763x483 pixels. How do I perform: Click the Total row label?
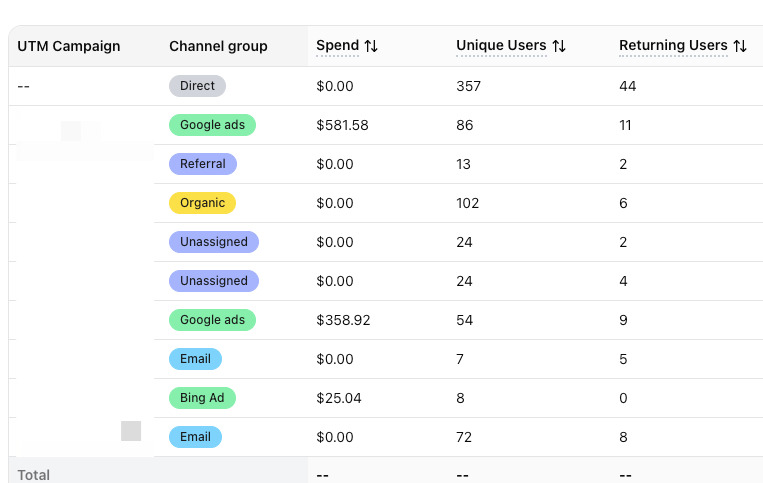tap(34, 475)
